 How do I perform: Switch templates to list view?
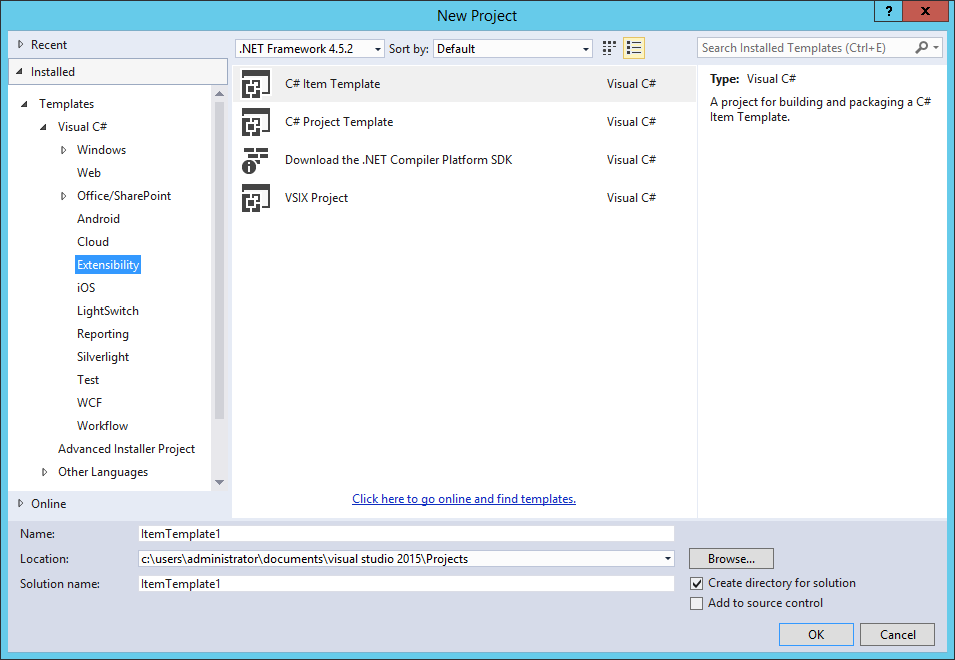point(633,48)
